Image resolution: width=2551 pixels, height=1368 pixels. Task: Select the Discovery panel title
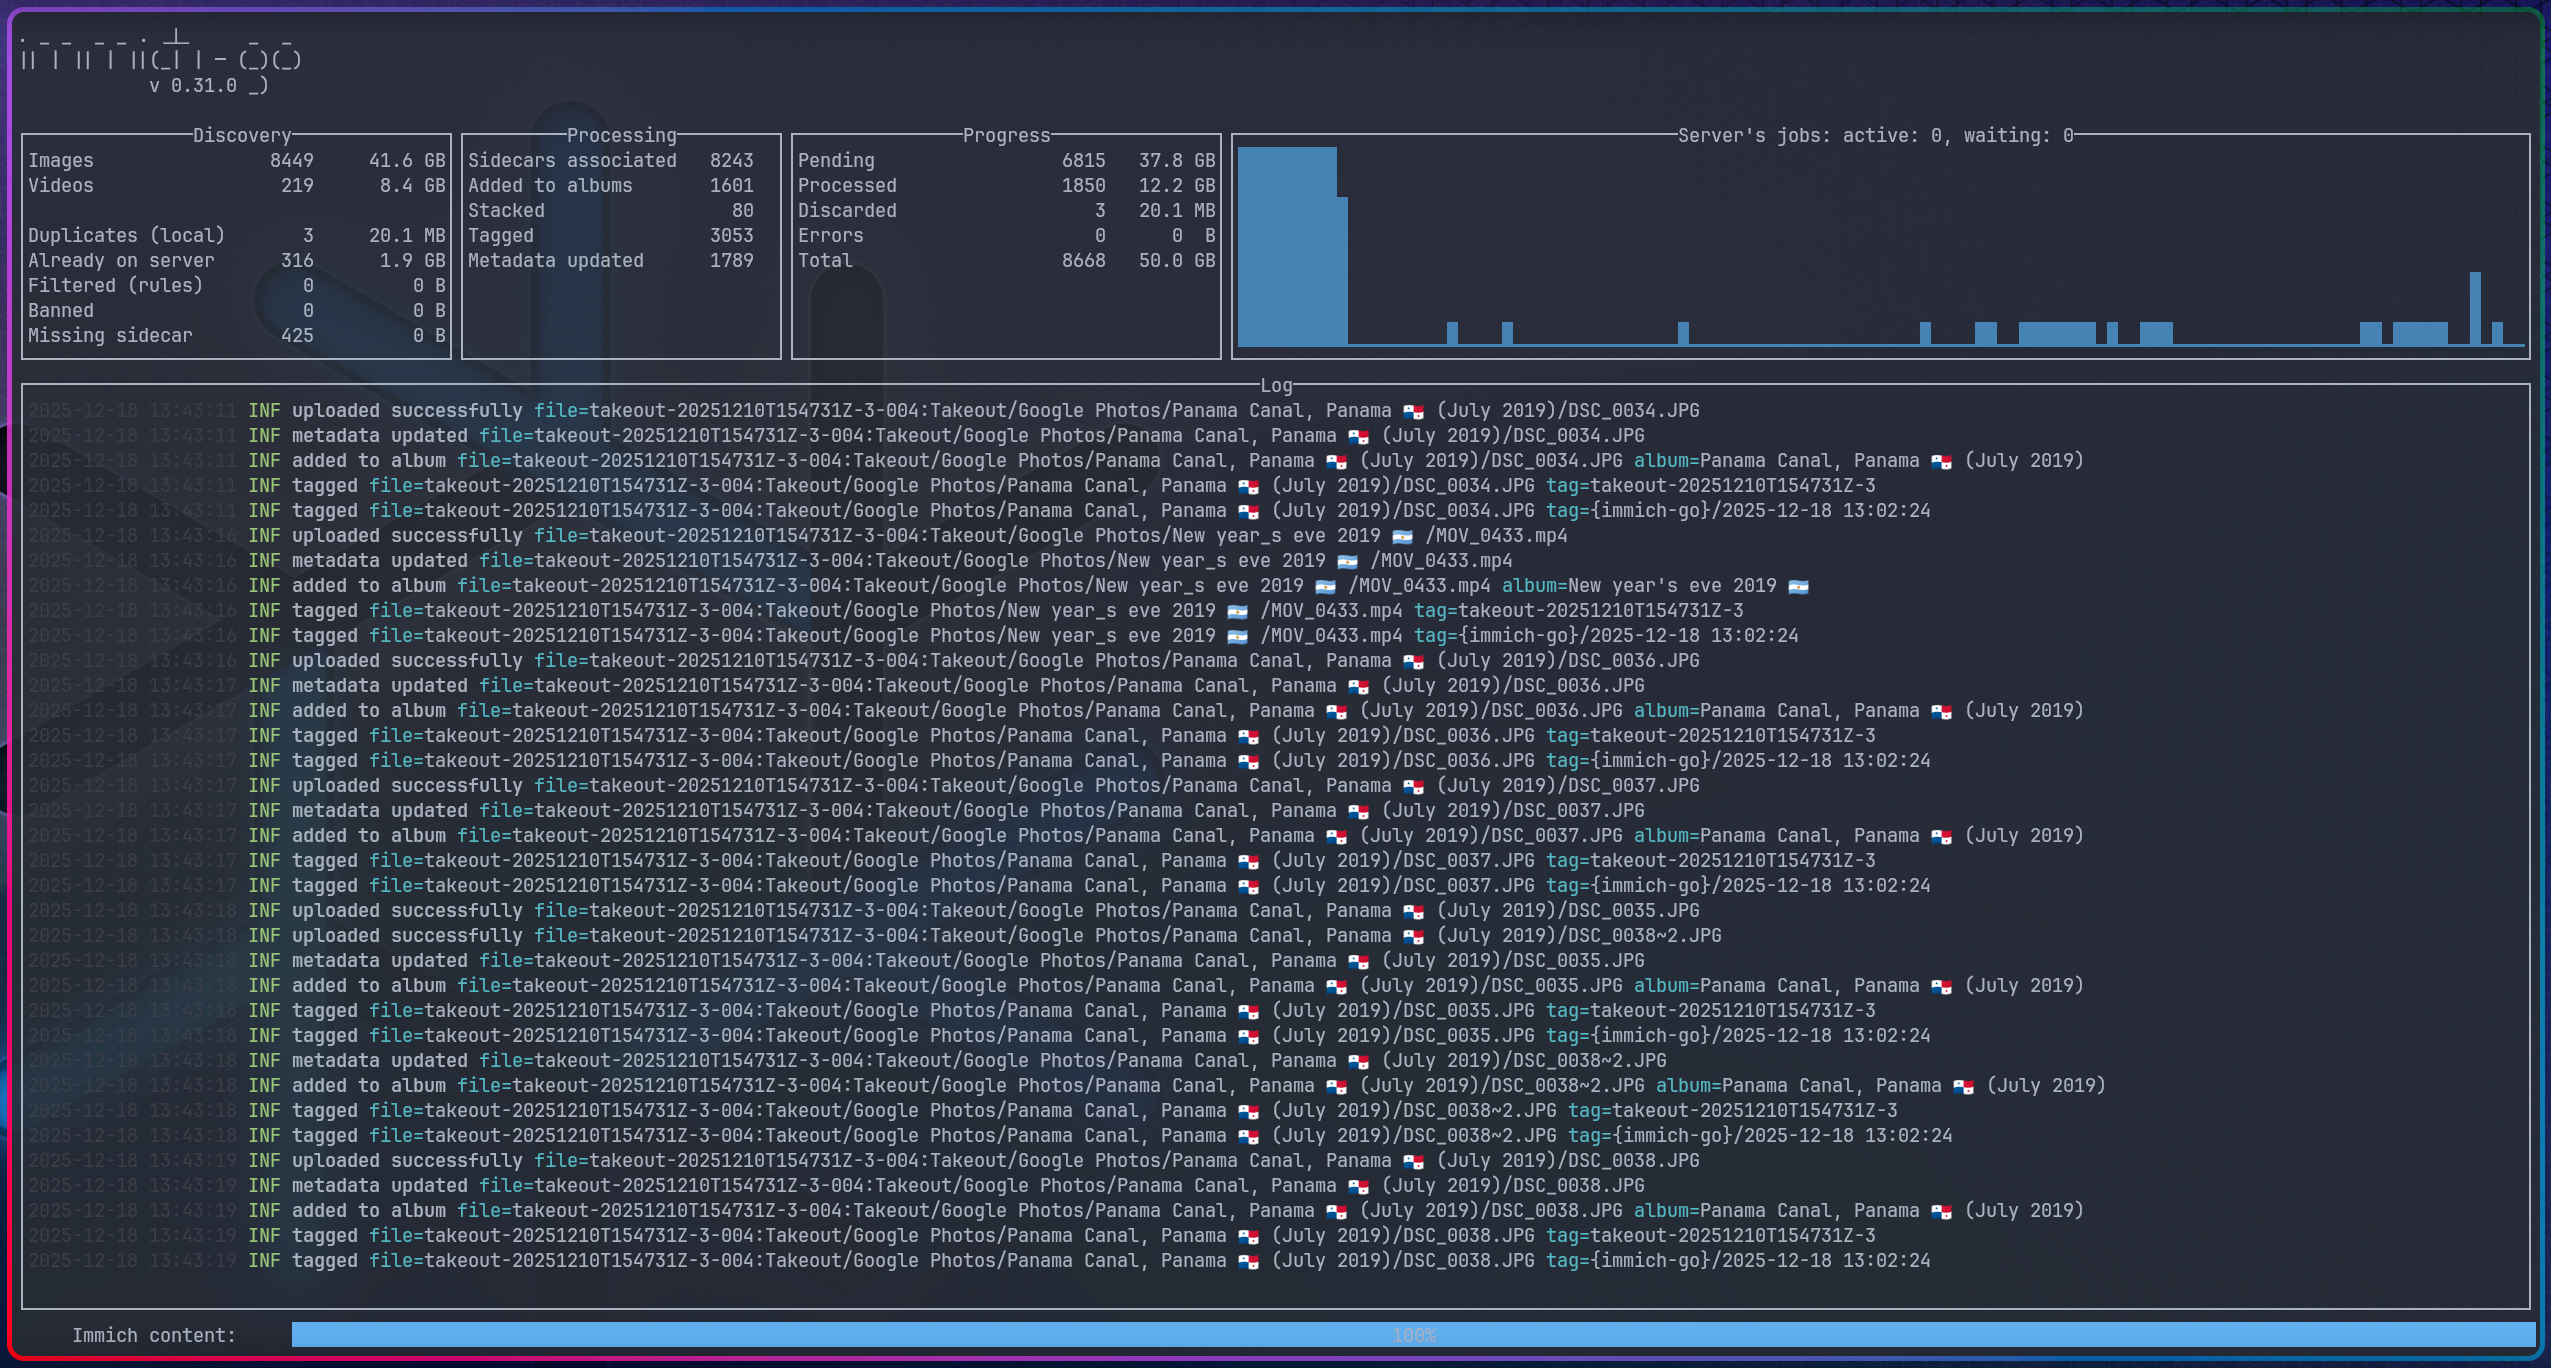[241, 135]
